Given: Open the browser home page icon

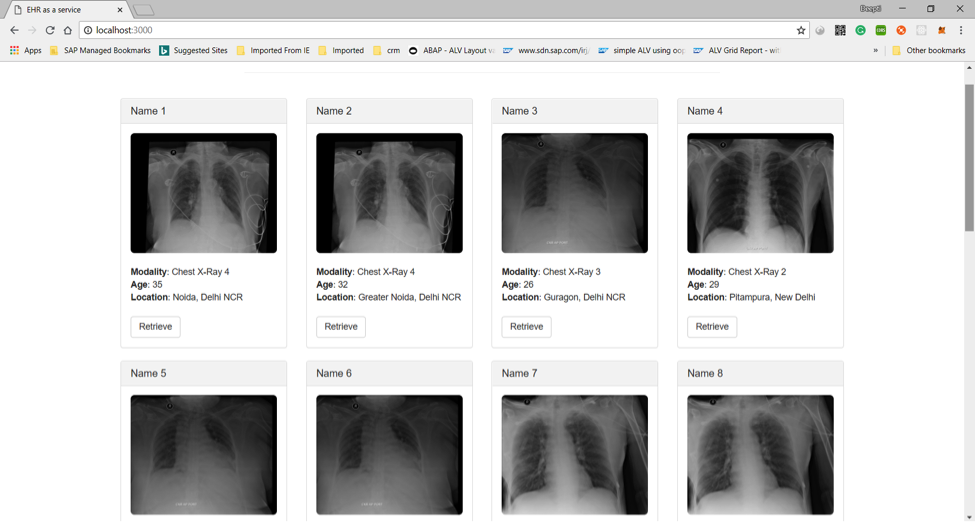Looking at the screenshot, I should [68, 30].
